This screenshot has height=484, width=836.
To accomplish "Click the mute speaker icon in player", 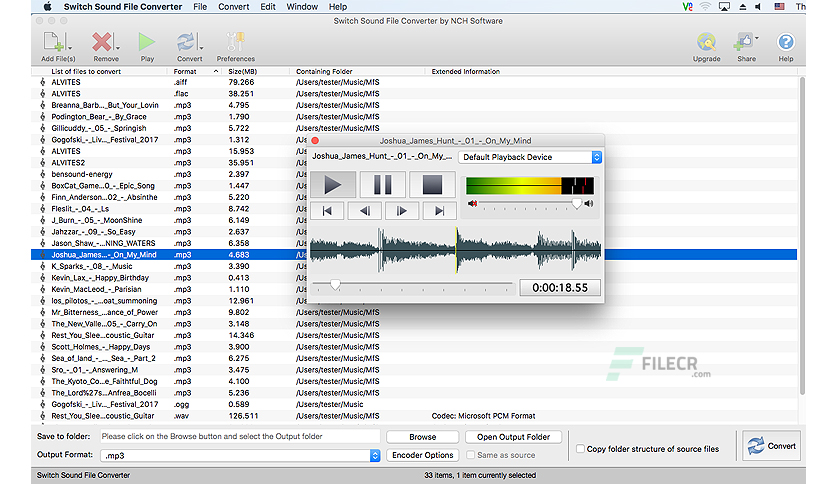I will [x=472, y=204].
